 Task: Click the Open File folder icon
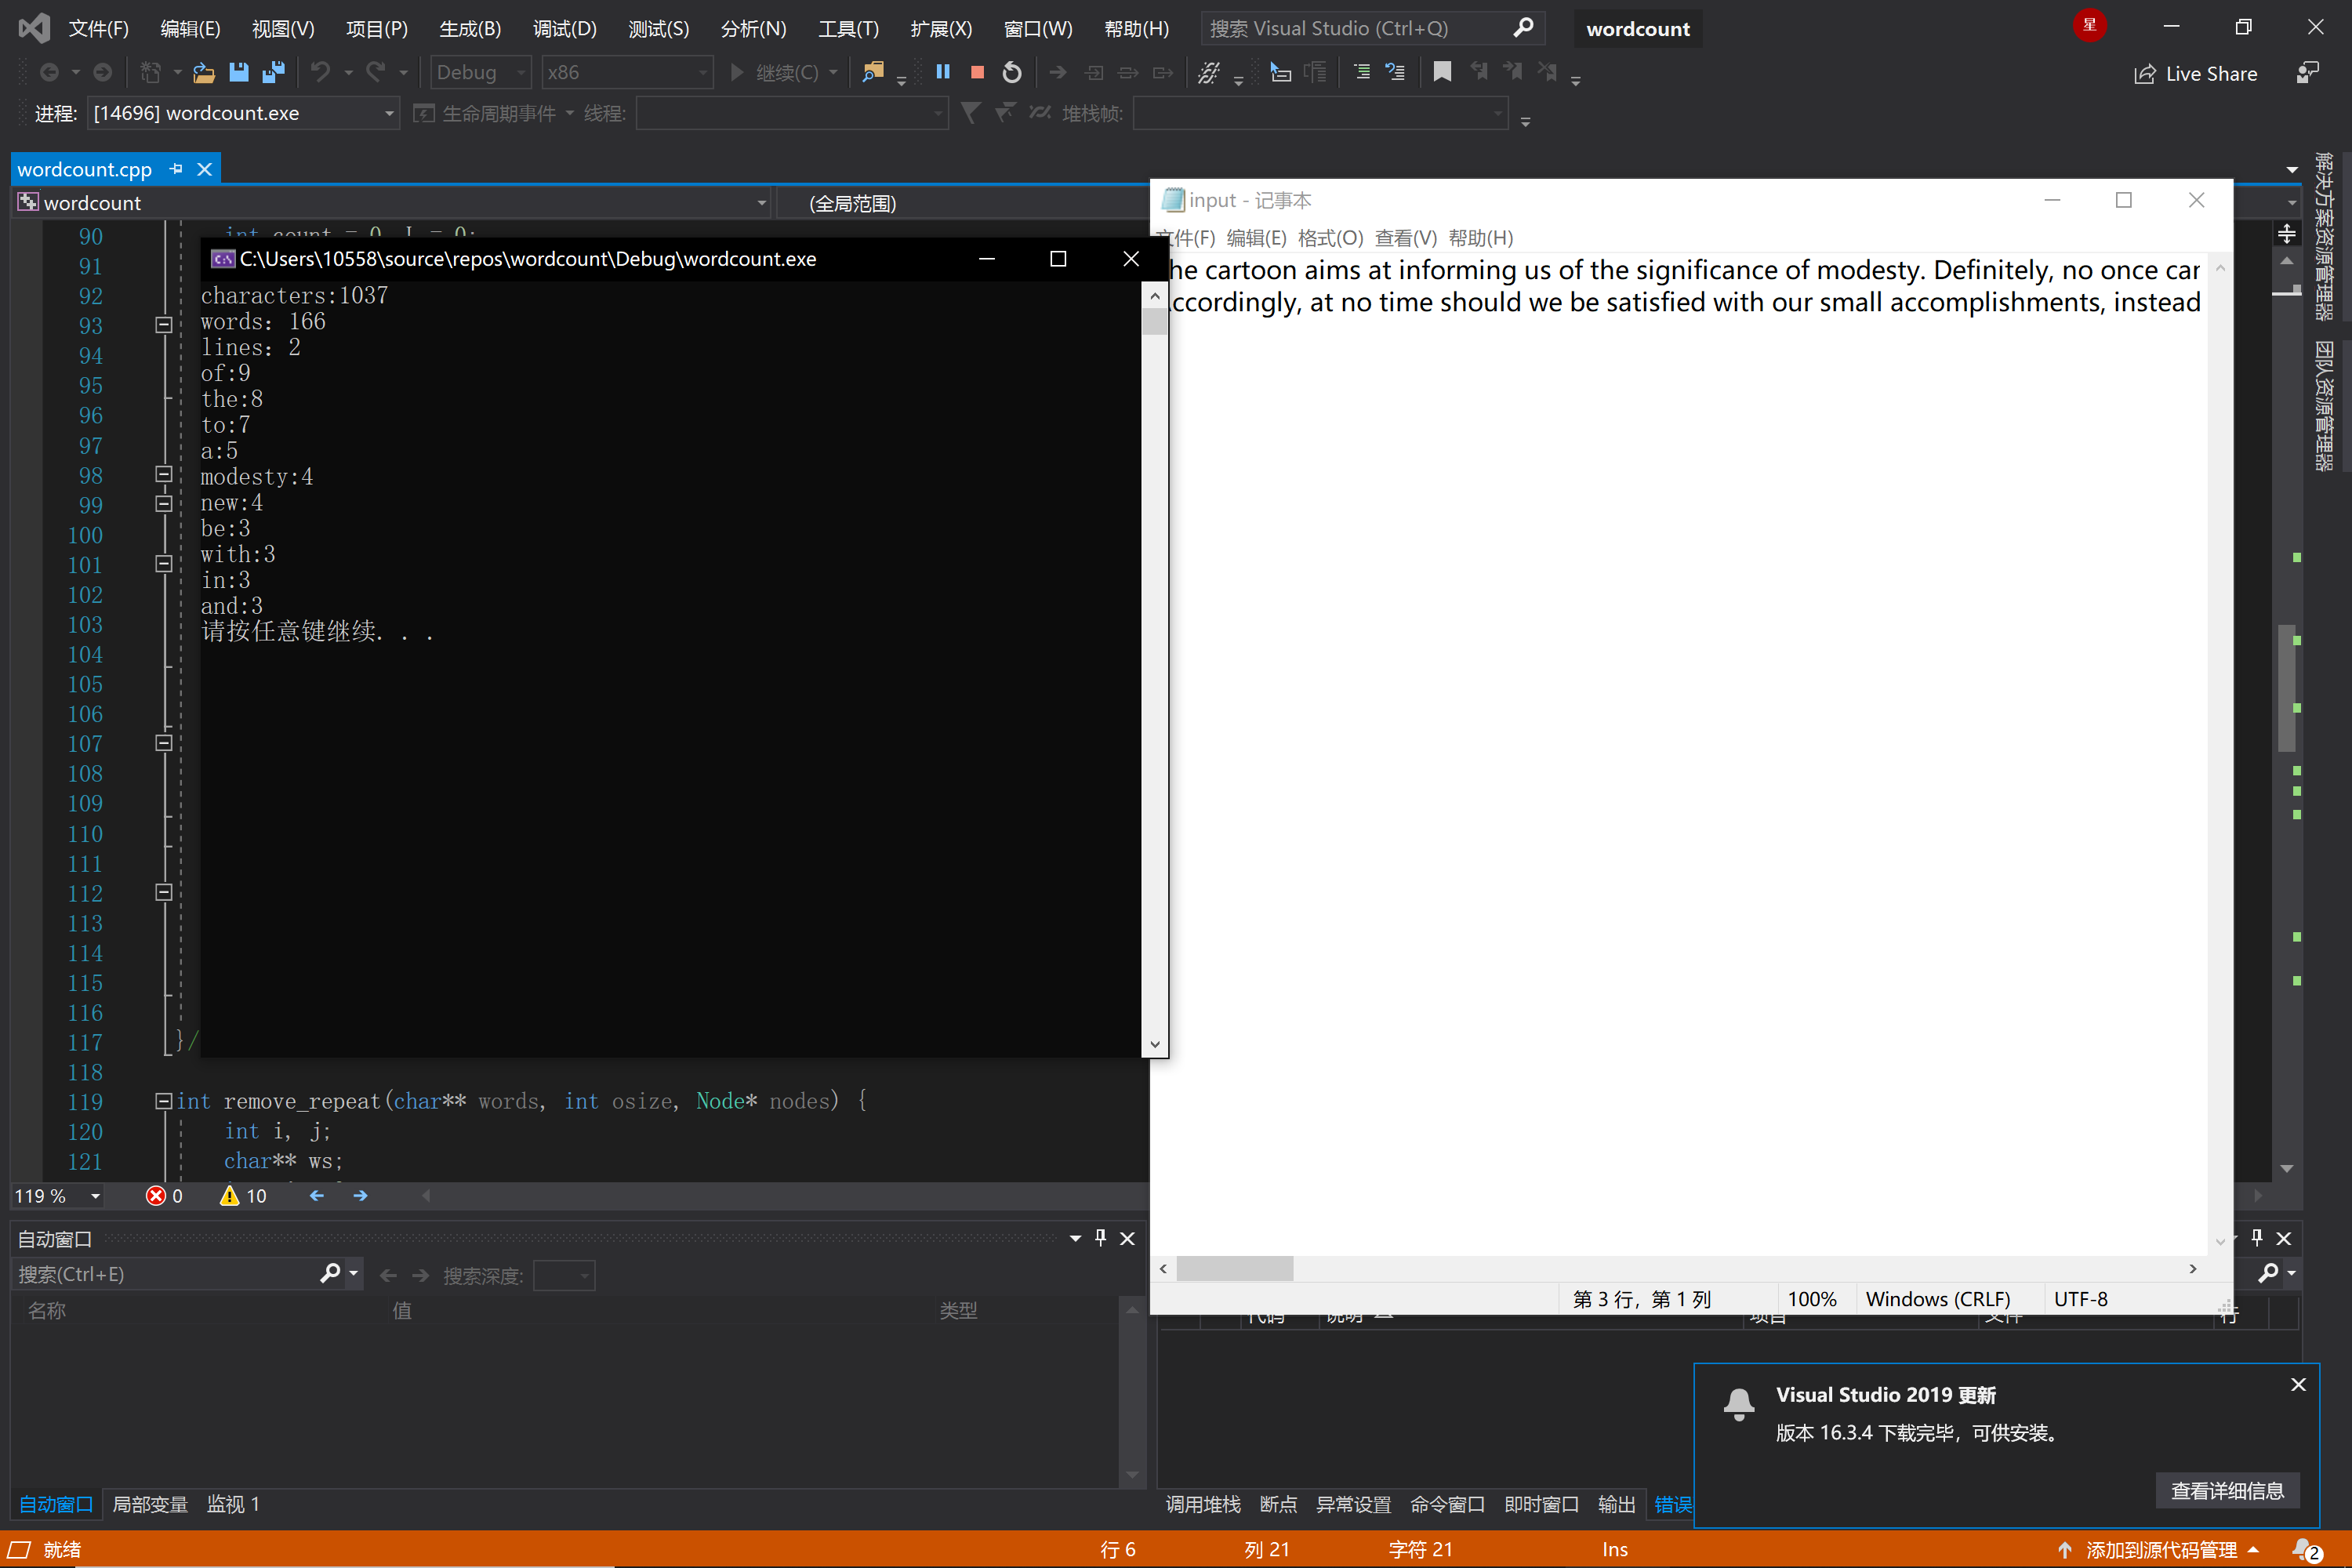(204, 72)
